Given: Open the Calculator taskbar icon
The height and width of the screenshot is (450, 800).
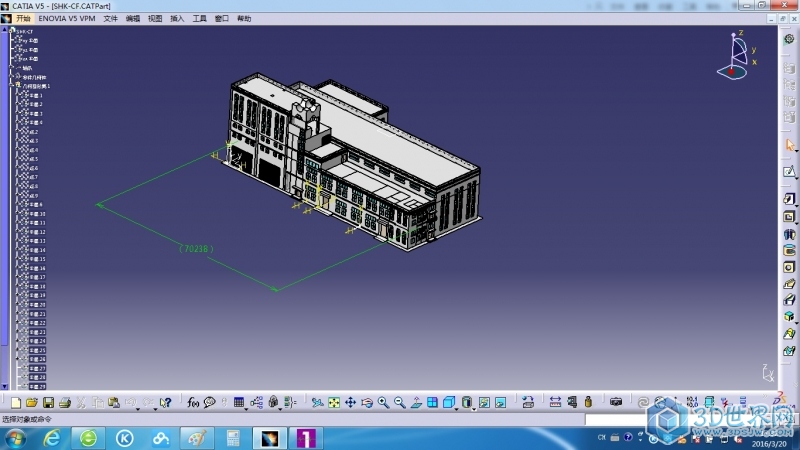Looking at the screenshot, I should (233, 438).
